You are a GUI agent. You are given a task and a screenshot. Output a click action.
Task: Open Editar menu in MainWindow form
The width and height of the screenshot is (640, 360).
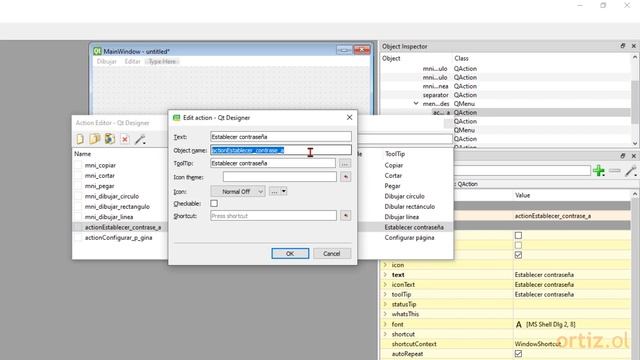132,62
